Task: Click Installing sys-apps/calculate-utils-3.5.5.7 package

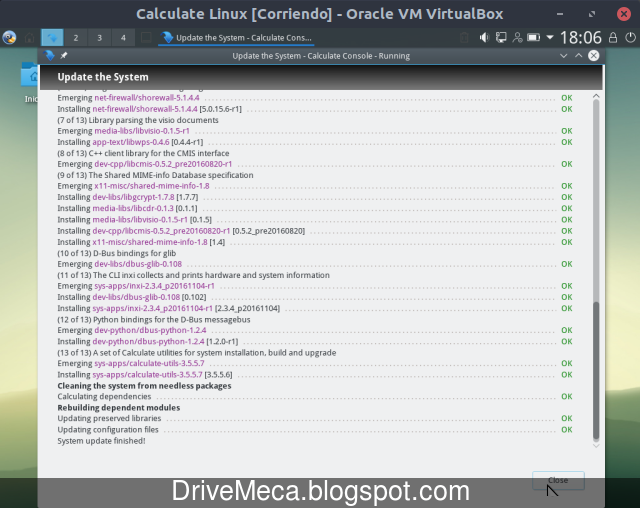Action: tap(147, 375)
